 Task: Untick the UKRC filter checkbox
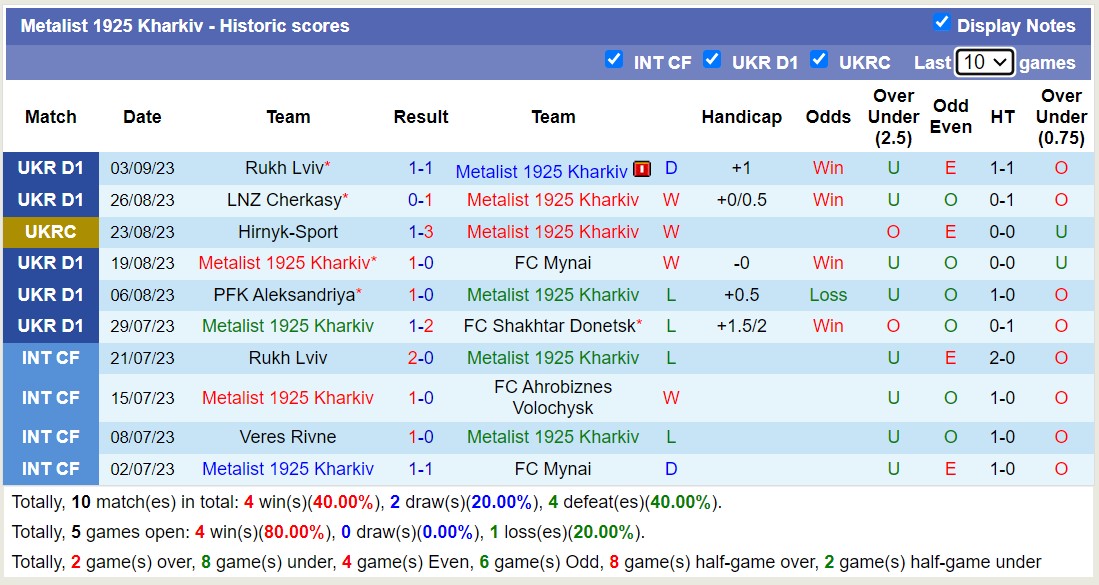(x=819, y=60)
